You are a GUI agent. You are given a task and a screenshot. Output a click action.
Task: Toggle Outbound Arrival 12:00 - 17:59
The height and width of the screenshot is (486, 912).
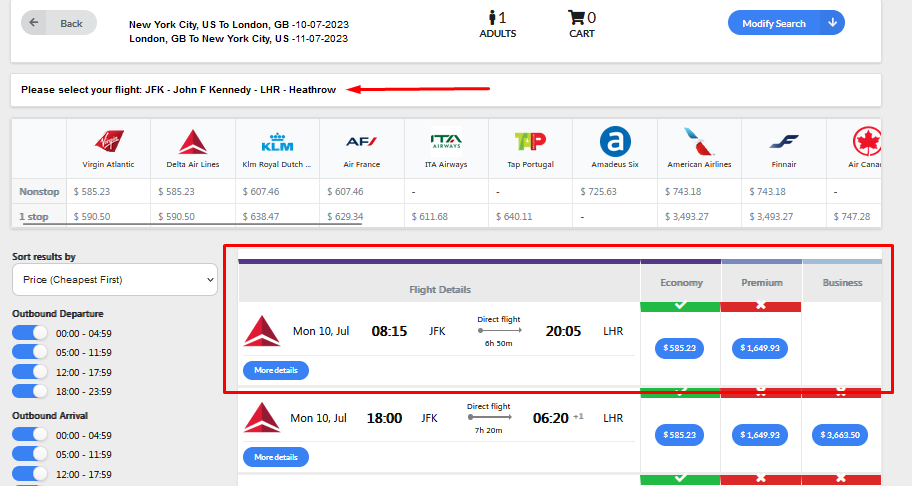(30, 474)
